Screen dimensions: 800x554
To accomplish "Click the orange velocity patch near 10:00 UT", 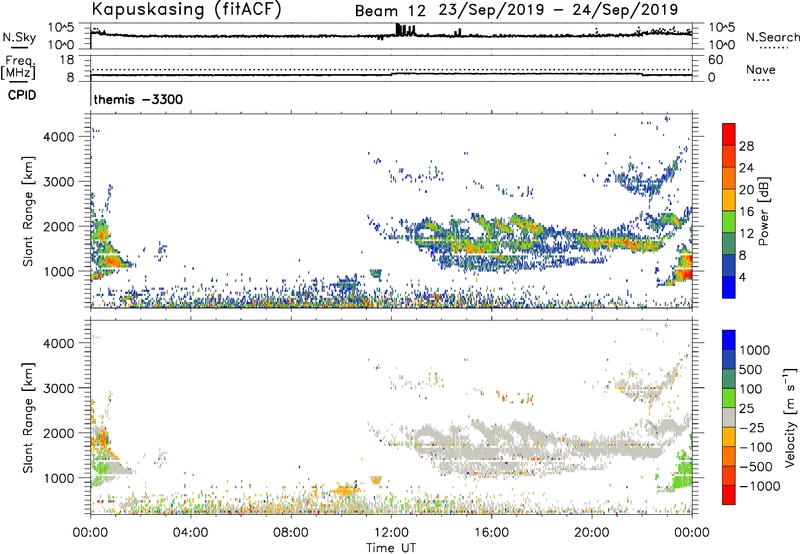I will tap(345, 491).
